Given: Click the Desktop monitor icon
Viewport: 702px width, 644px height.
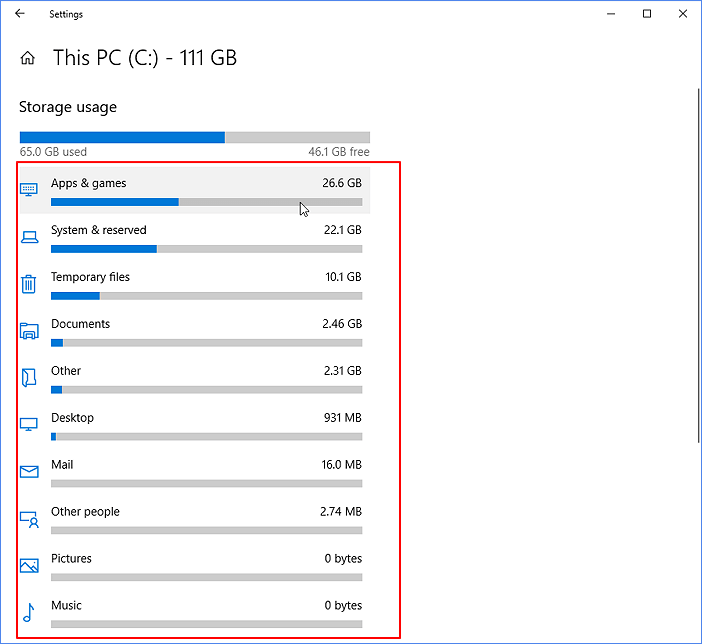Looking at the screenshot, I should point(29,424).
